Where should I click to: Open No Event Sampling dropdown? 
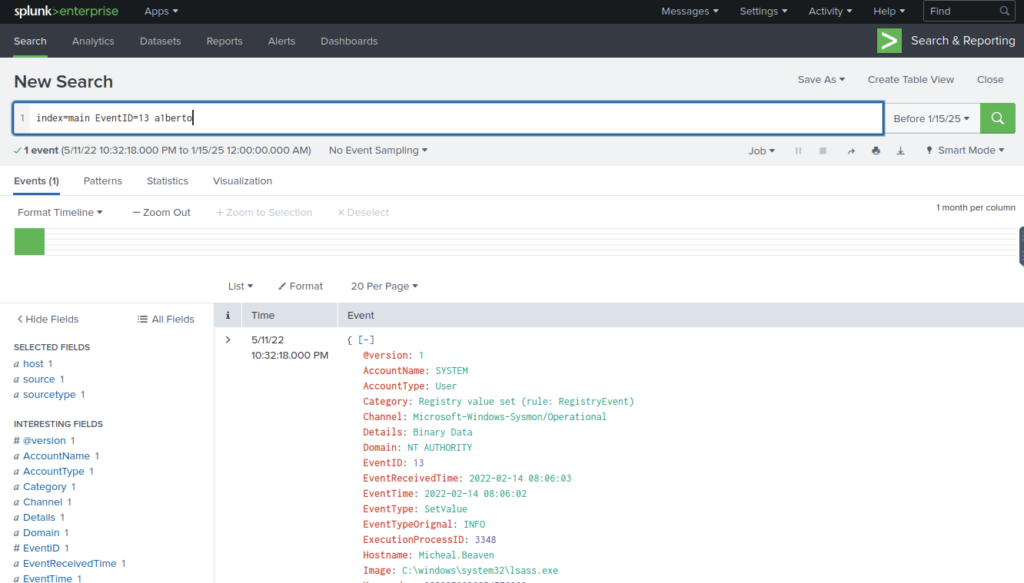pos(378,150)
